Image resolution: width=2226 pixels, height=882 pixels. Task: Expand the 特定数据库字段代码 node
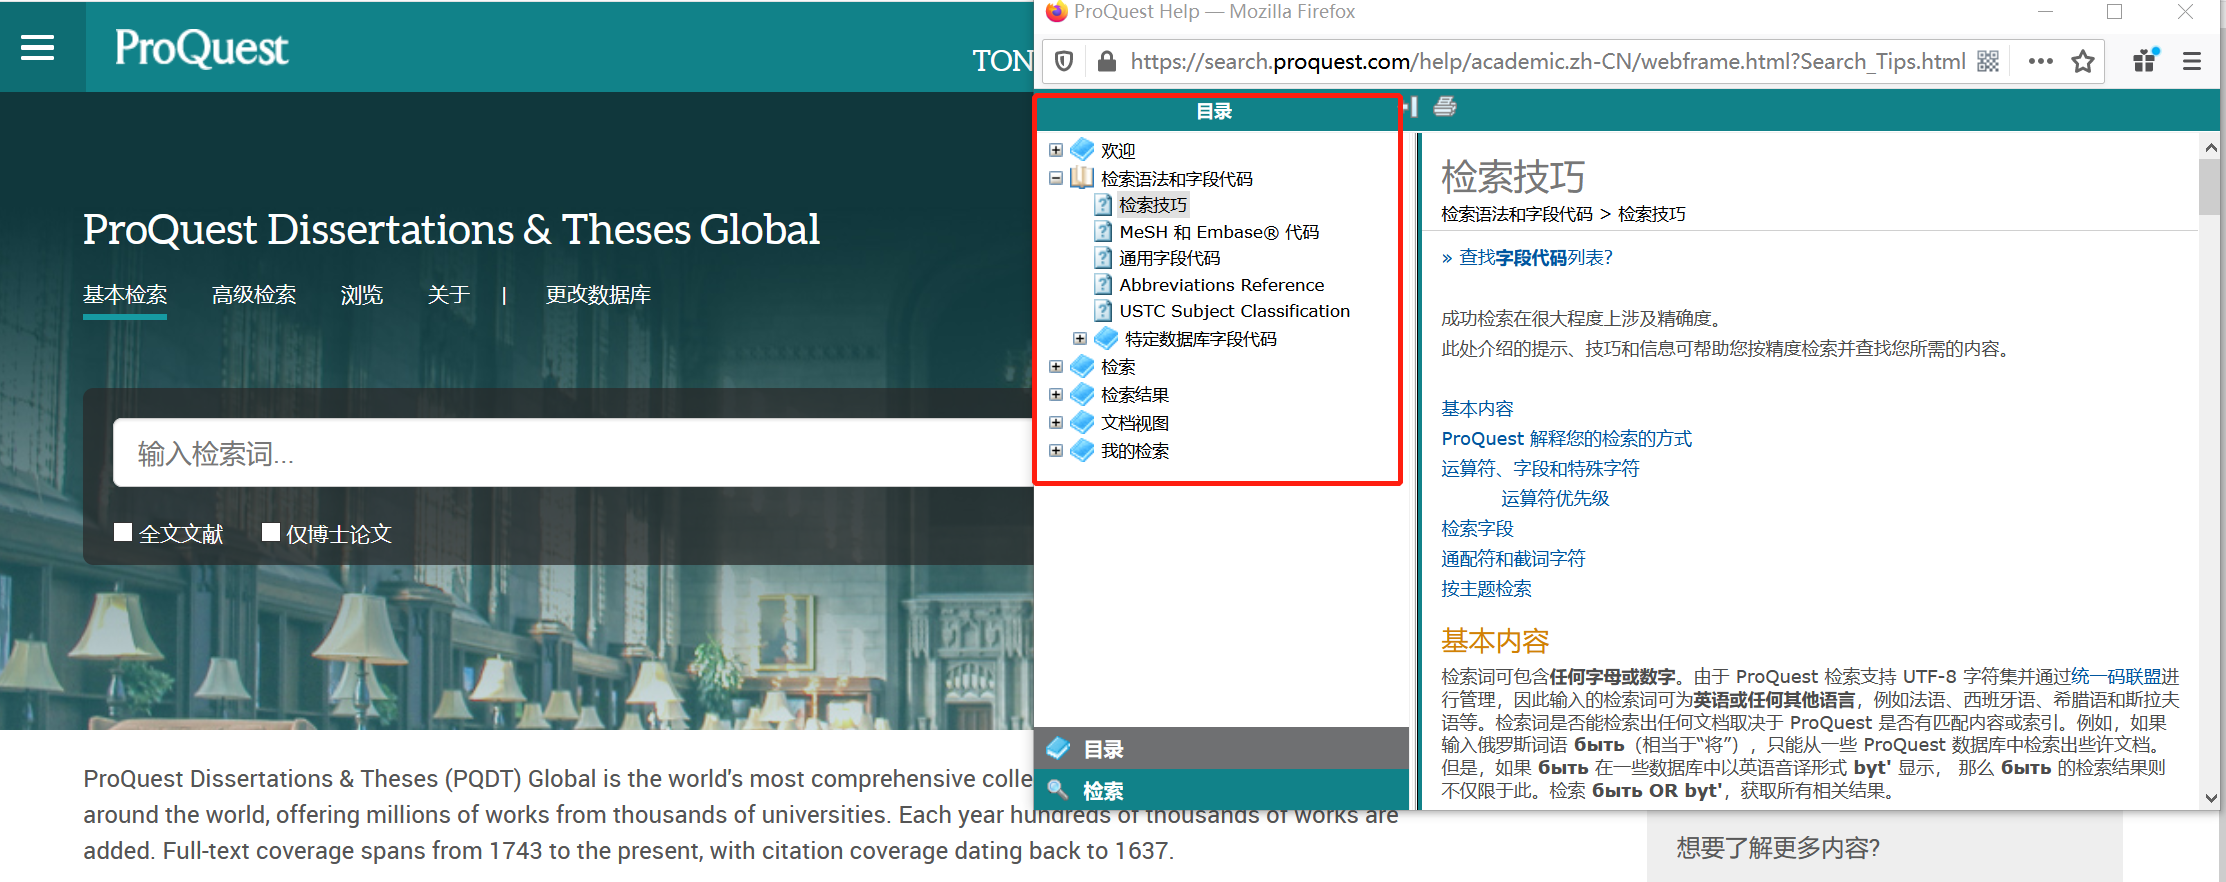tap(1080, 338)
